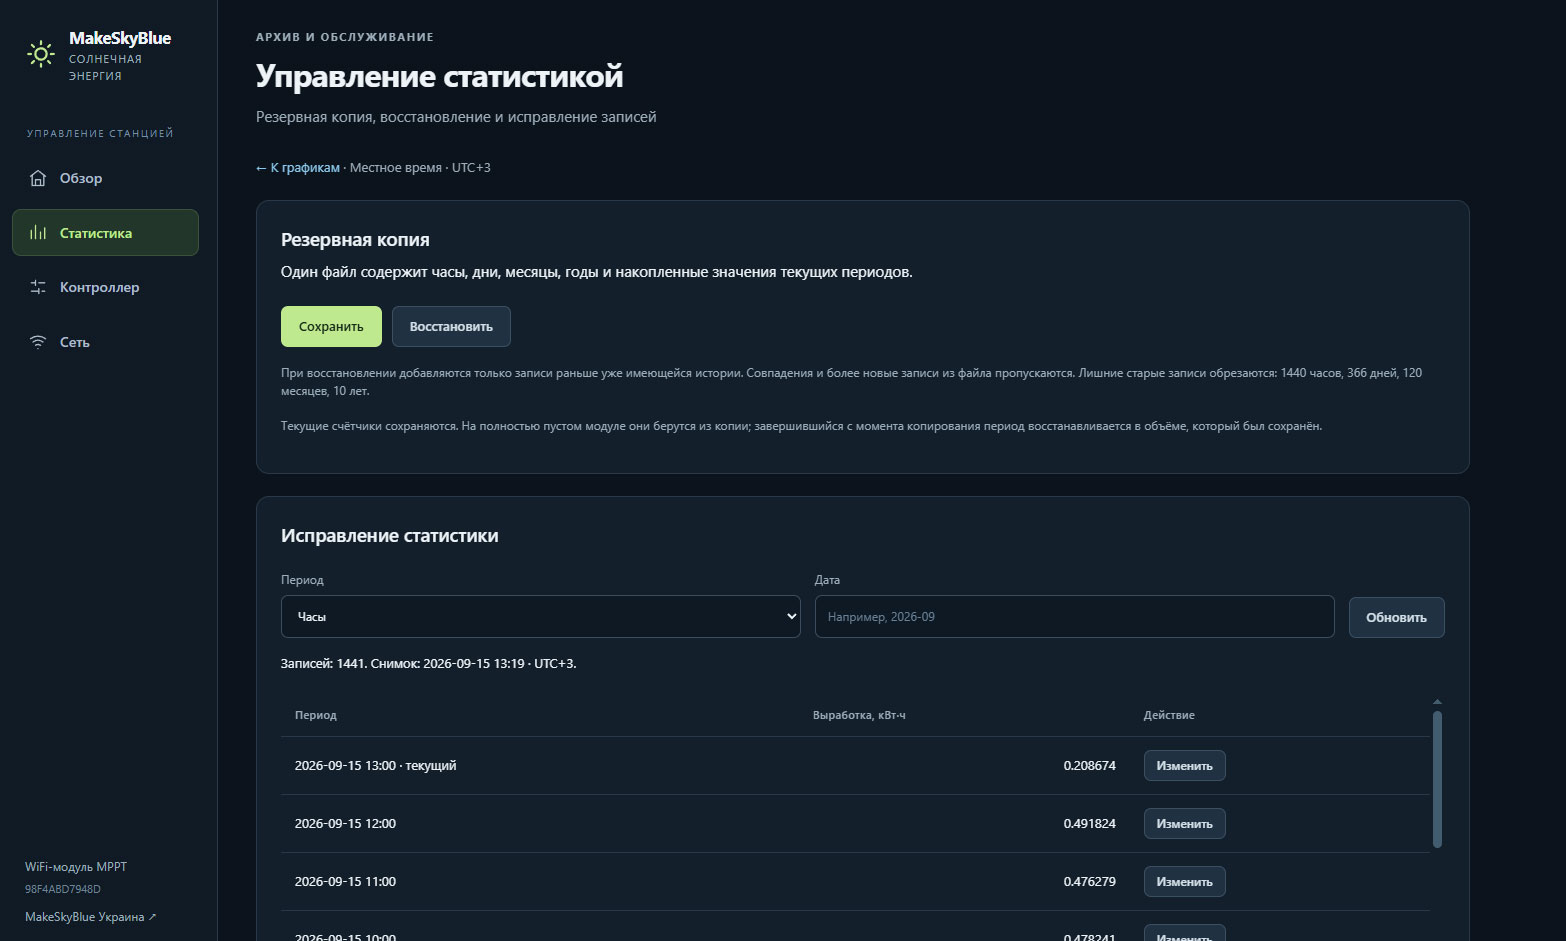Open the Сеть section
1566x941 pixels.
click(105, 342)
